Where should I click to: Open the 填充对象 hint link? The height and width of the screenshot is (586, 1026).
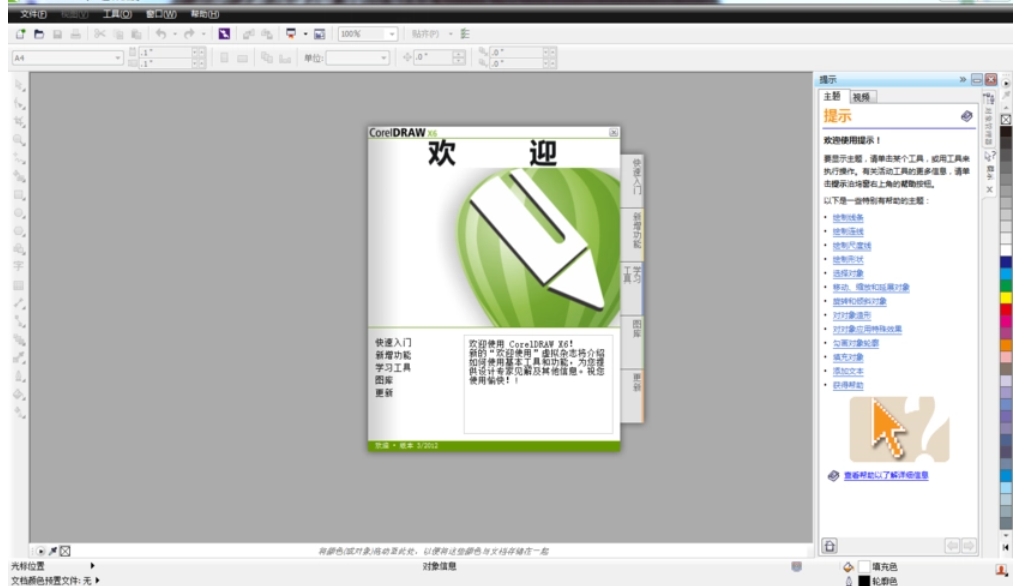(848, 358)
